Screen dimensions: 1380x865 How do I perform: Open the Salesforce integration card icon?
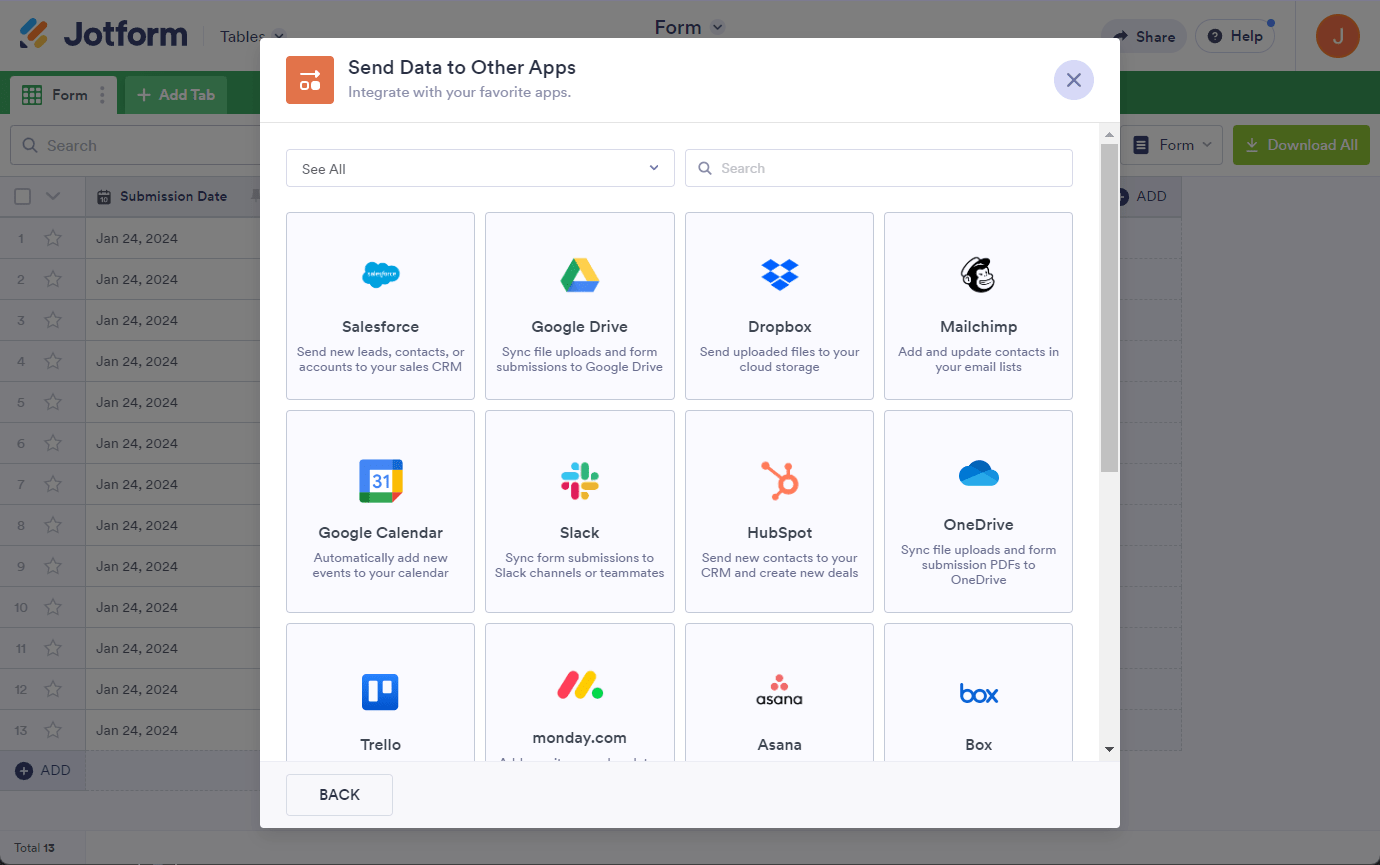tap(380, 274)
